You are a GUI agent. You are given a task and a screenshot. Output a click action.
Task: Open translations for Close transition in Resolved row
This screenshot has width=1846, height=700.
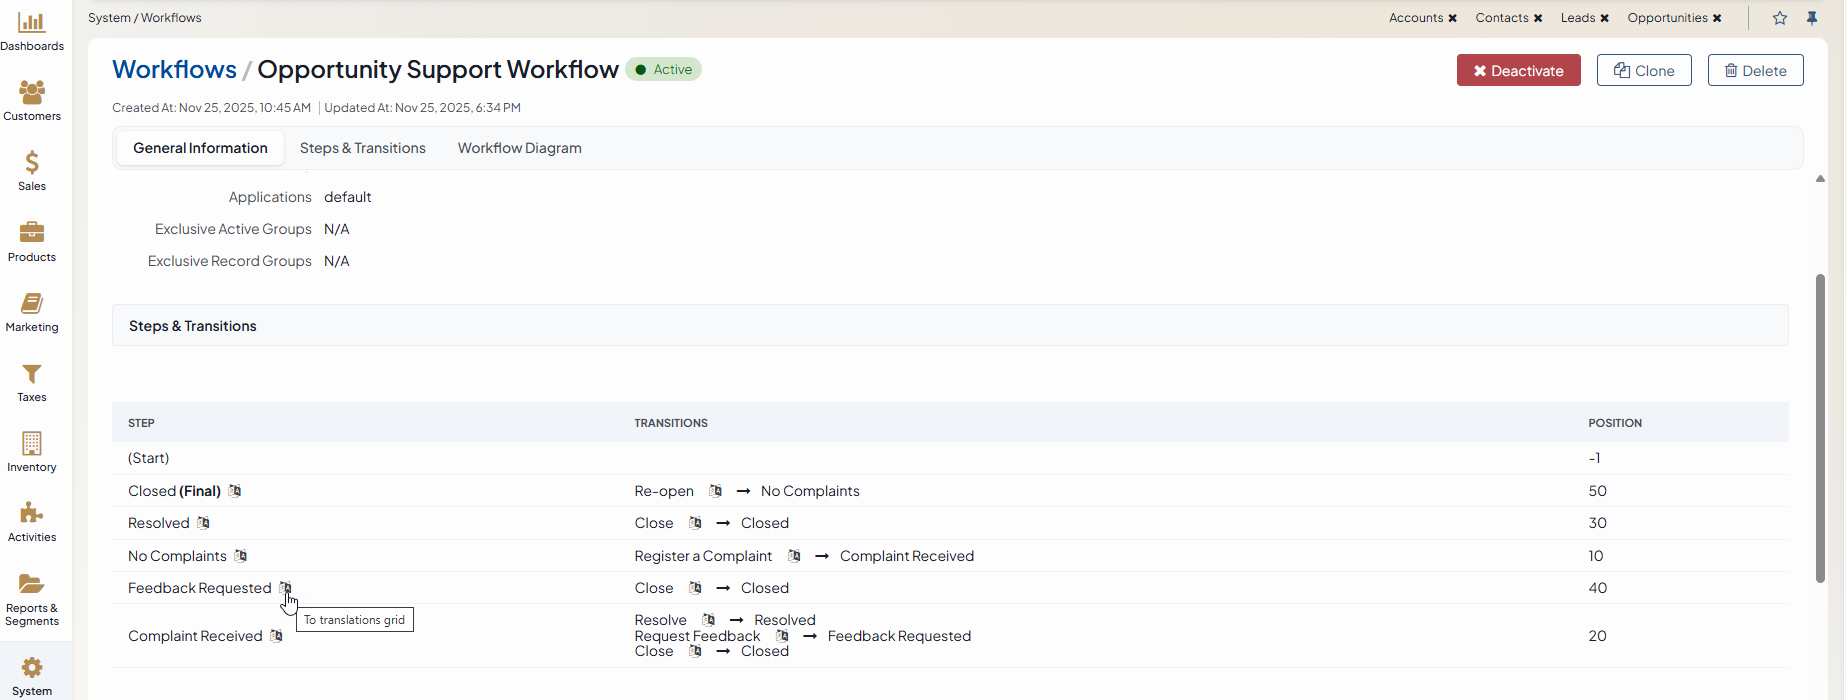[x=695, y=523]
